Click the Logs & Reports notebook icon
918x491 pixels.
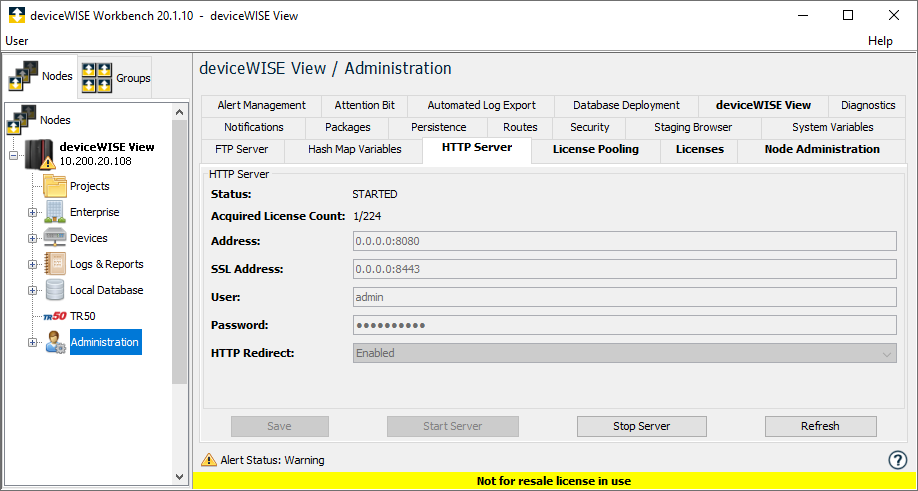pyautogui.click(x=55, y=264)
